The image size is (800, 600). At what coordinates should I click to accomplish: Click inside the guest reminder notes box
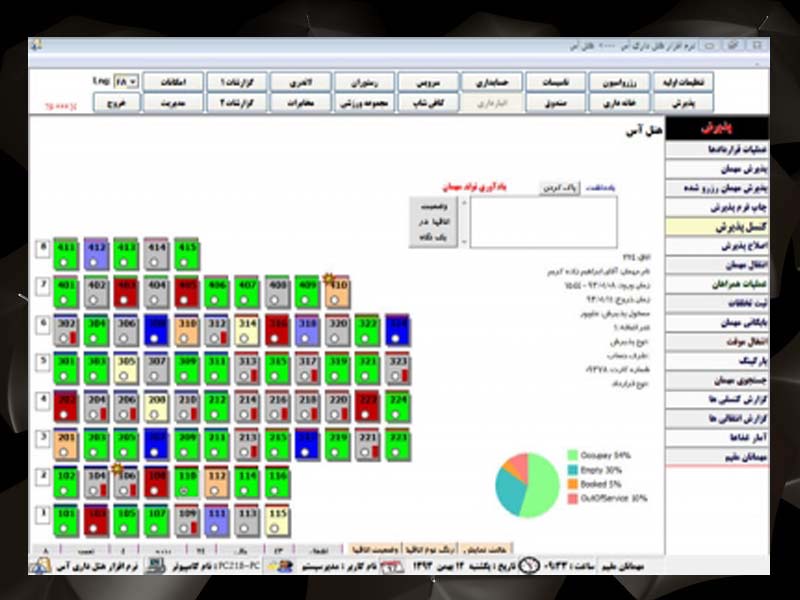pyautogui.click(x=542, y=221)
